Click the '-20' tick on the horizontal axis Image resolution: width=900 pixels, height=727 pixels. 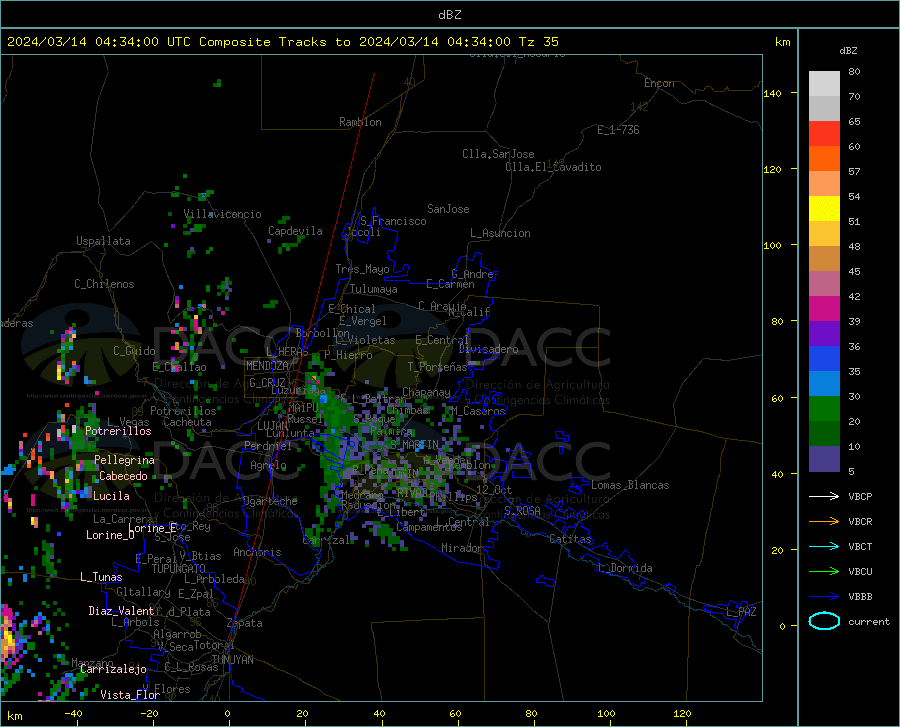click(149, 713)
